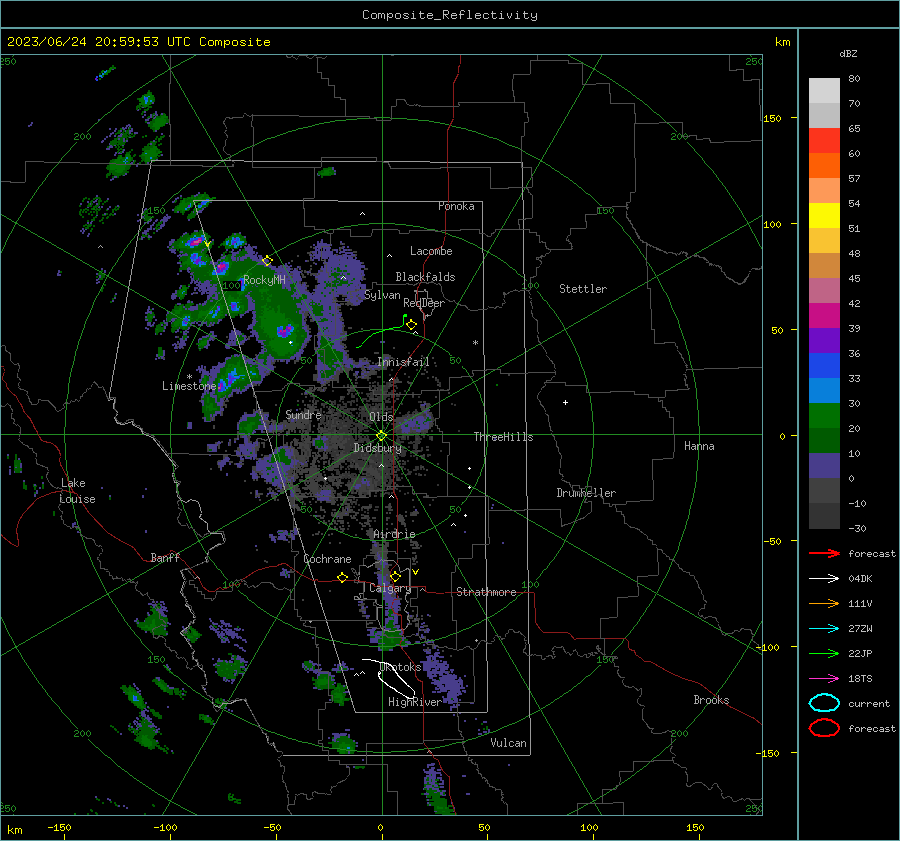Screen dimensions: 900x841
Task: Click the bright yellow swatch between 54 and 51 dBZ
Action: pos(824,216)
